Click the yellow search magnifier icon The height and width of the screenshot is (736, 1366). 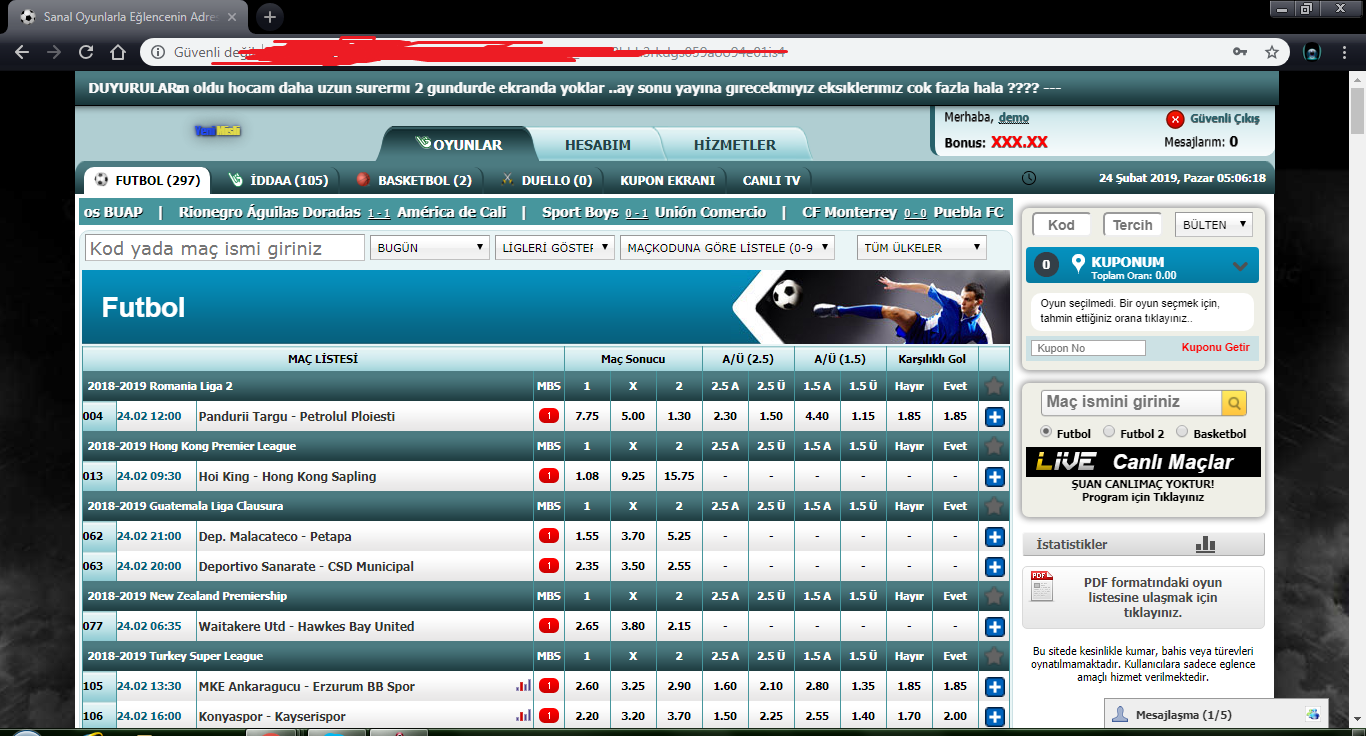(1234, 403)
